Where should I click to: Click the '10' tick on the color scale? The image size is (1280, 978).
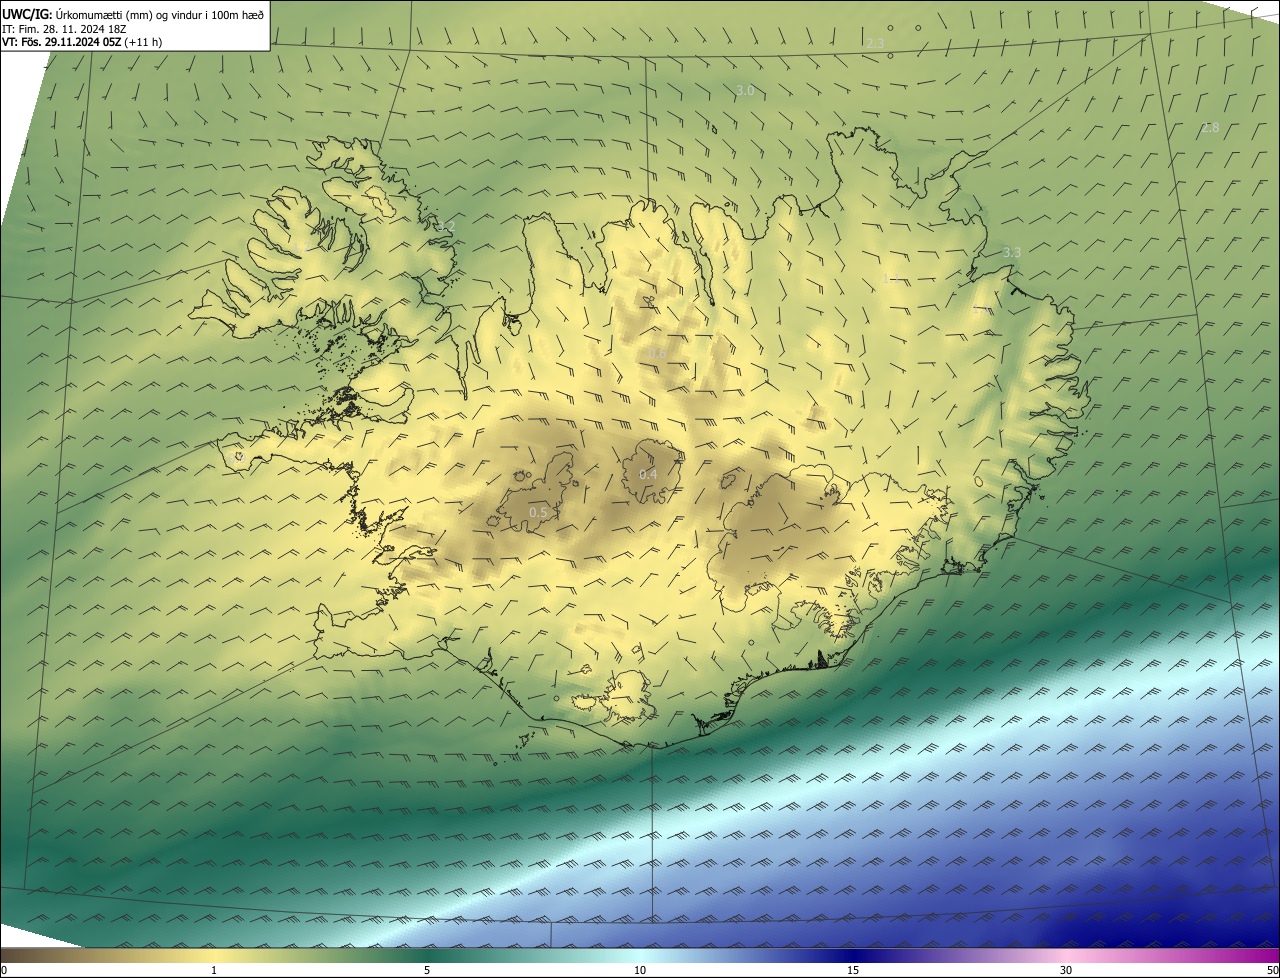(640, 970)
